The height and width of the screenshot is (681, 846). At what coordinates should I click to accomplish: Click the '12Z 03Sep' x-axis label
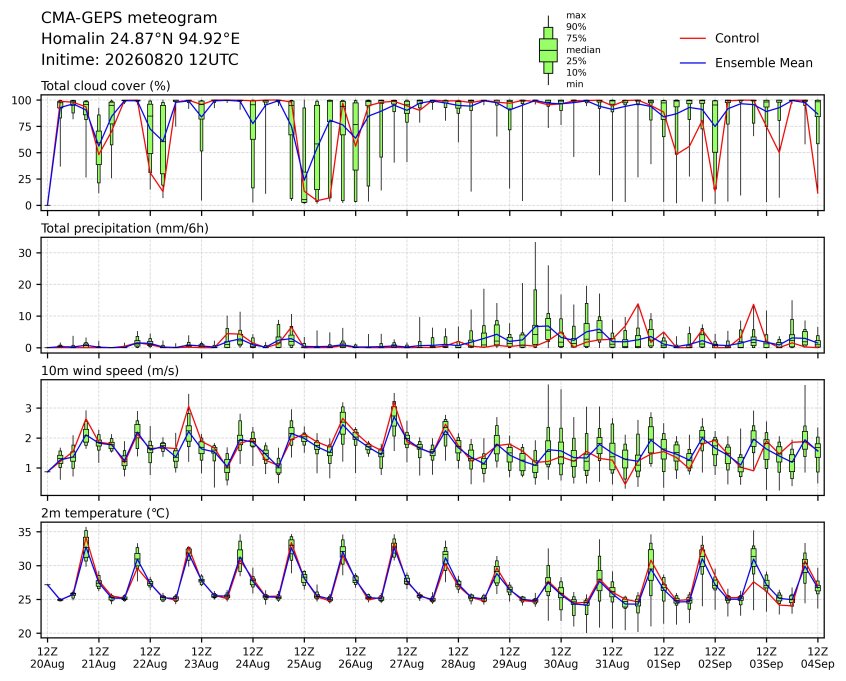766,658
